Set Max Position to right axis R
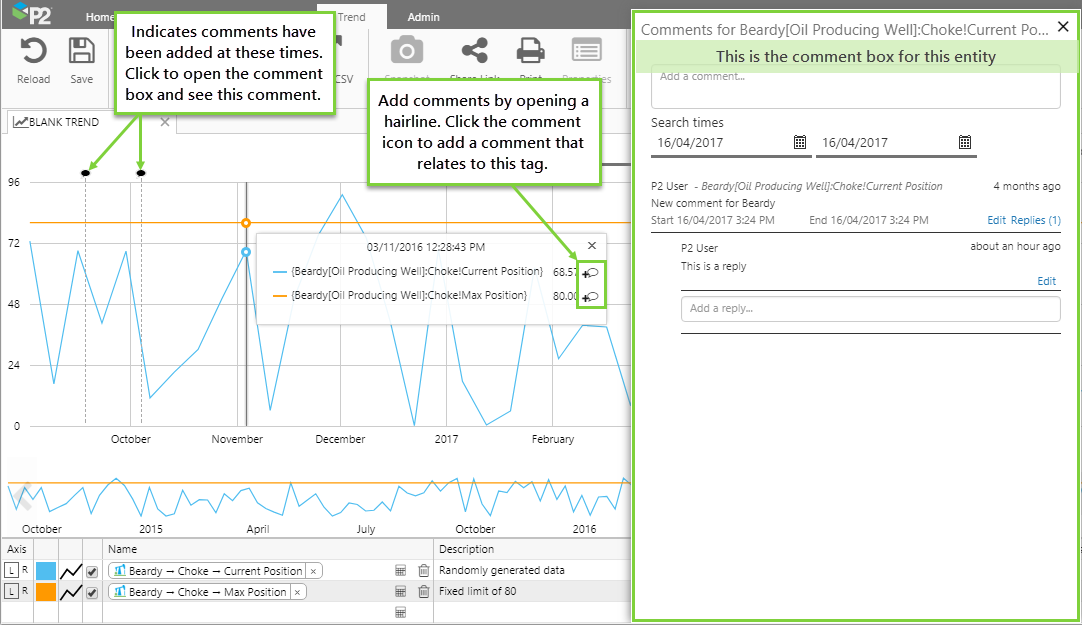The width and height of the screenshot is (1082, 625). (x=26, y=591)
